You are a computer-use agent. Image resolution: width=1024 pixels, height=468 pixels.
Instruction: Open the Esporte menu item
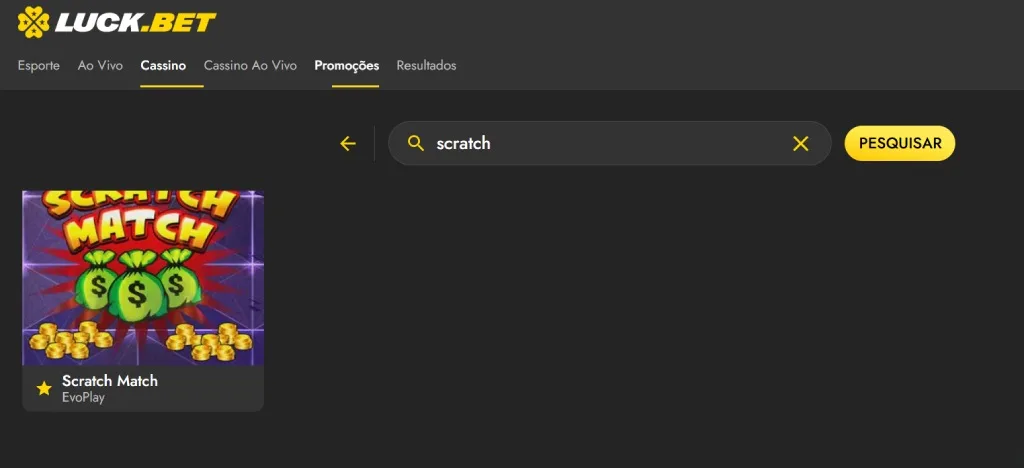click(39, 66)
